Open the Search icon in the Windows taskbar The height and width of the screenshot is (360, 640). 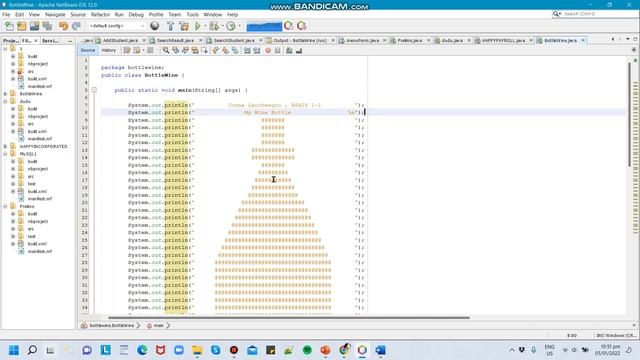click(x=32, y=350)
